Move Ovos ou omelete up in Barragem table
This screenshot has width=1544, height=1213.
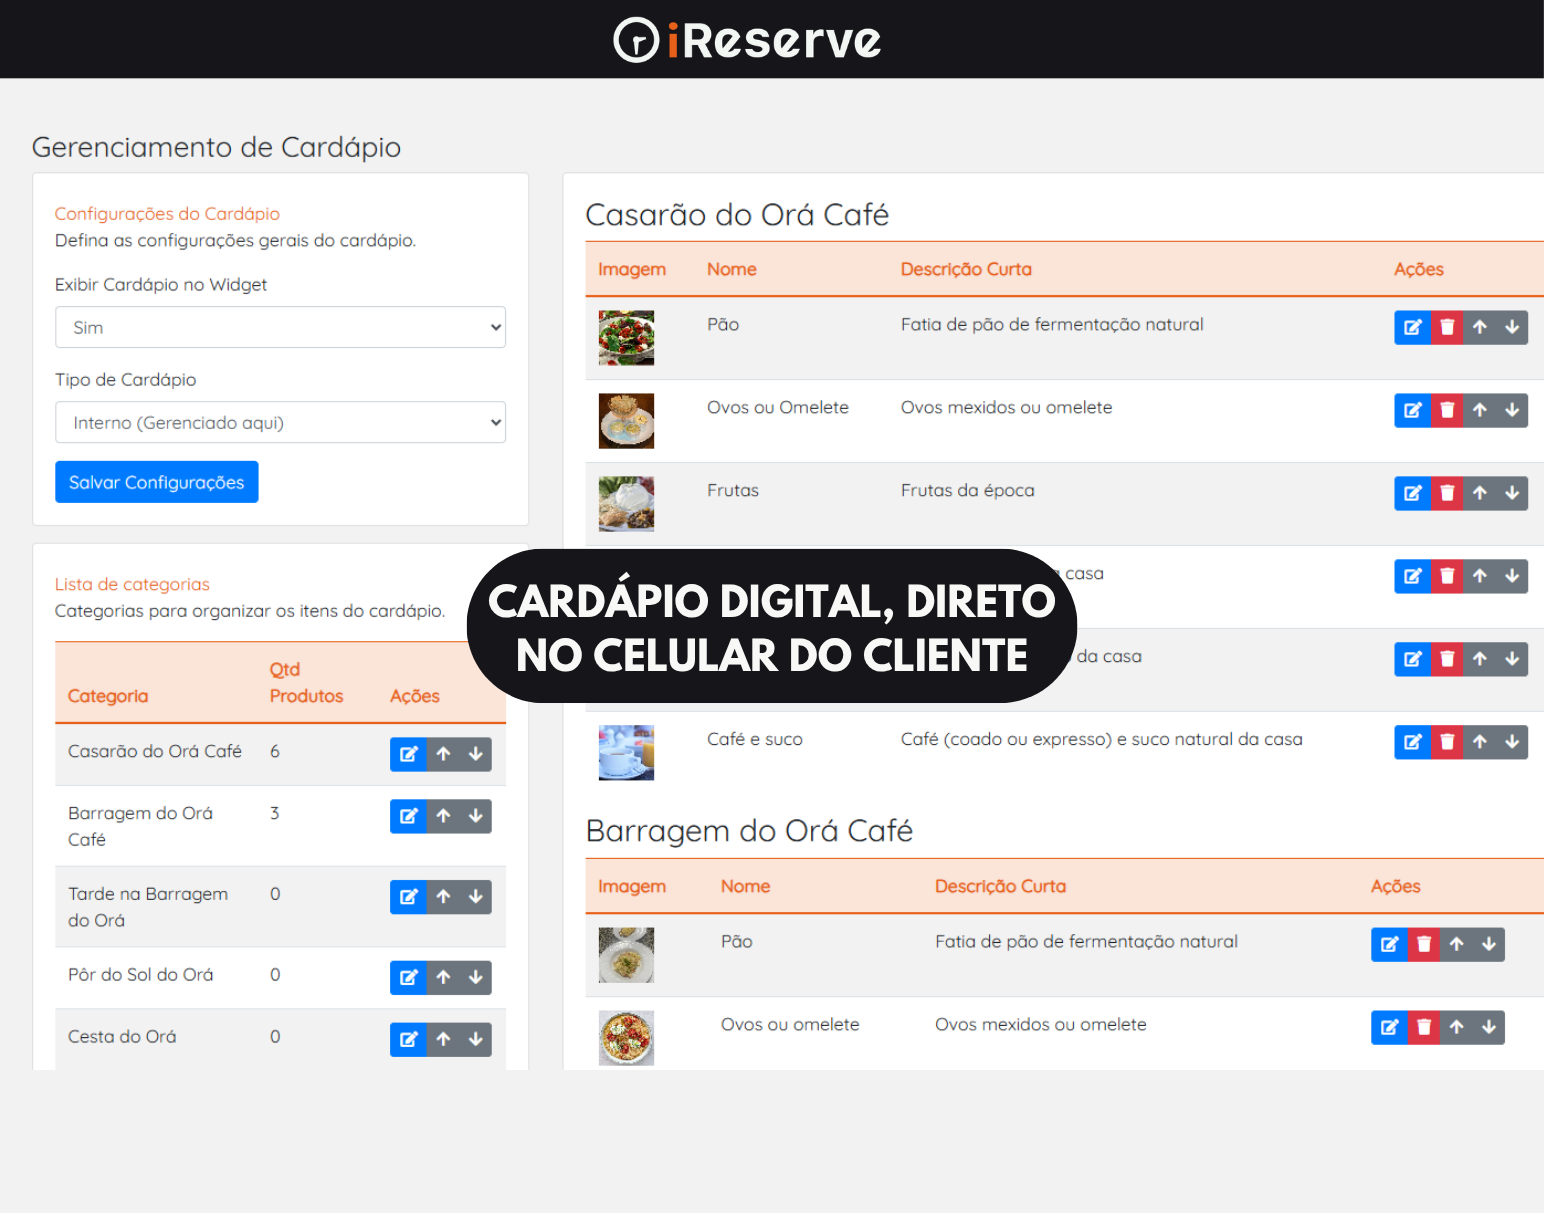click(1457, 1028)
